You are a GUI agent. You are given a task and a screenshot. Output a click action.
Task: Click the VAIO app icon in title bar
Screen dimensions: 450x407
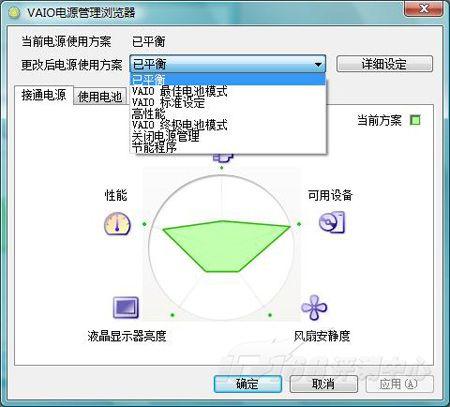pos(14,13)
